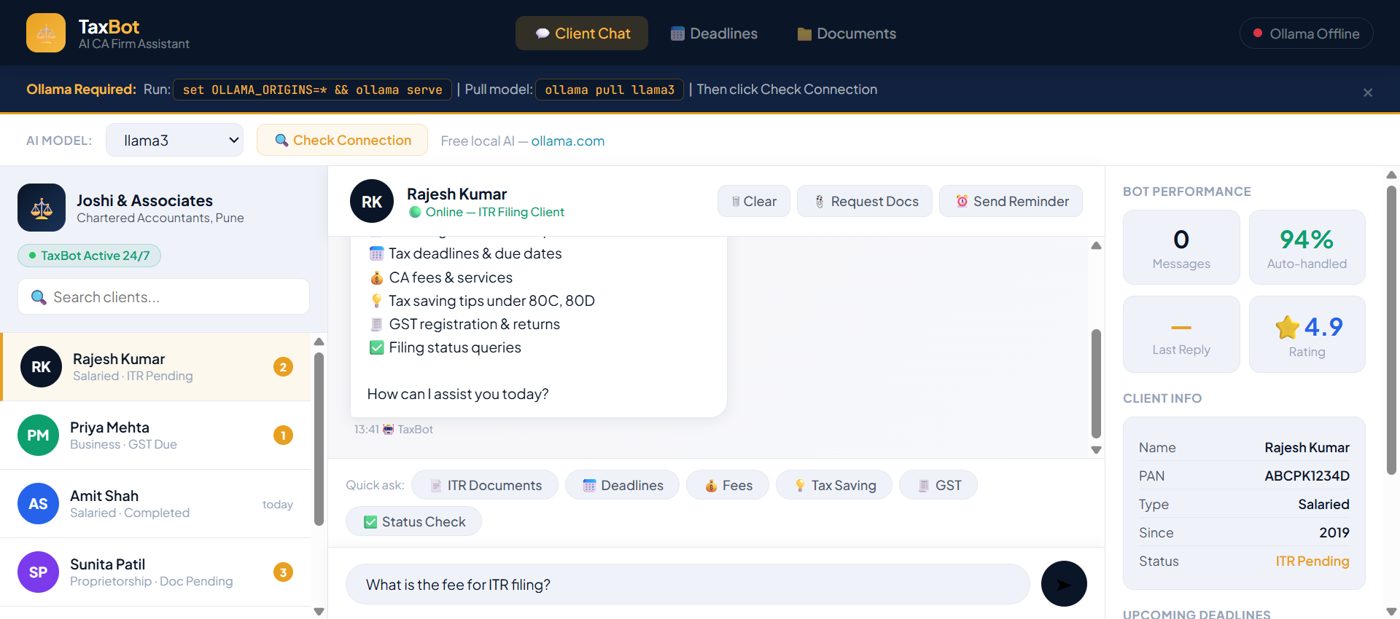This screenshot has width=1400, height=619.
Task: Clear the chat conversation
Action: pos(754,201)
